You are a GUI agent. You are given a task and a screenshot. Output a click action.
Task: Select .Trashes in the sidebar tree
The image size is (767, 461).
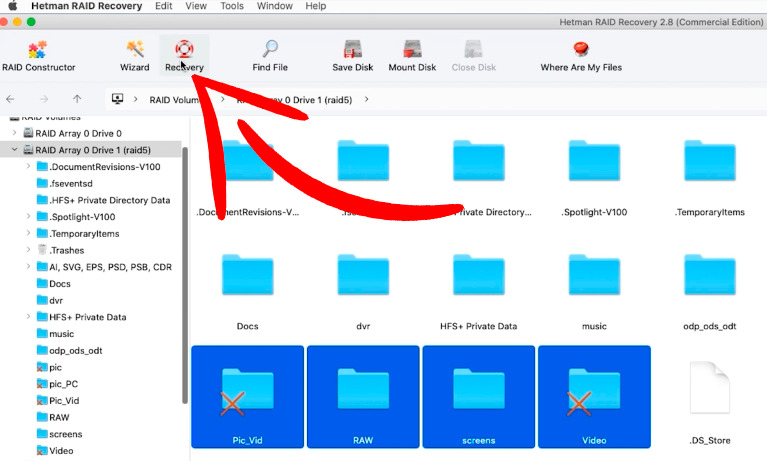pos(61,250)
